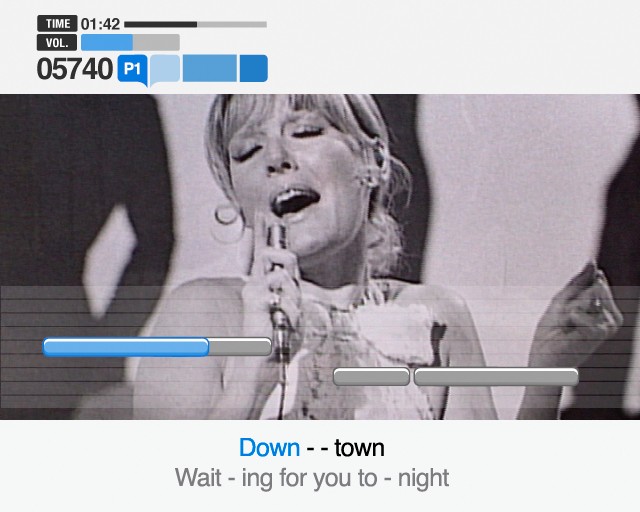Click the VOL. label badge
Image resolution: width=640 pixels, height=512 pixels.
pos(57,42)
